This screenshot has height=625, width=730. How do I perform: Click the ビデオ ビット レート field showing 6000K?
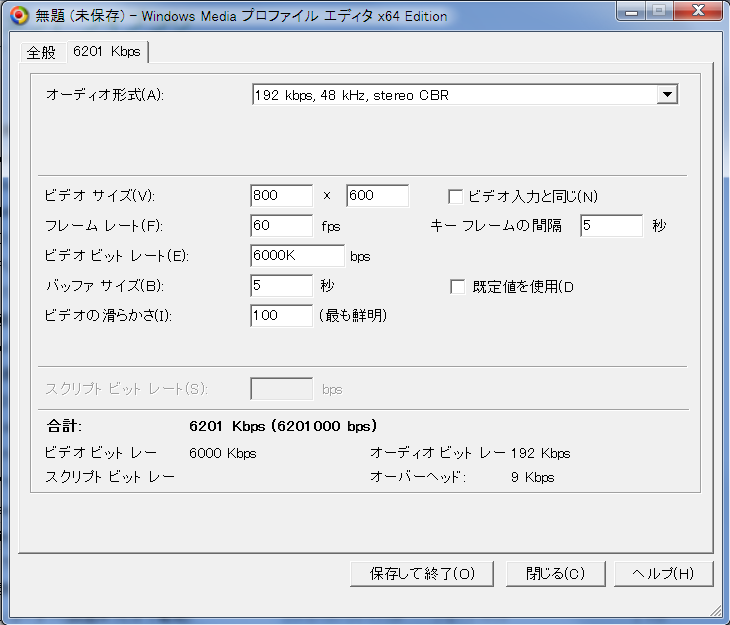coord(297,256)
